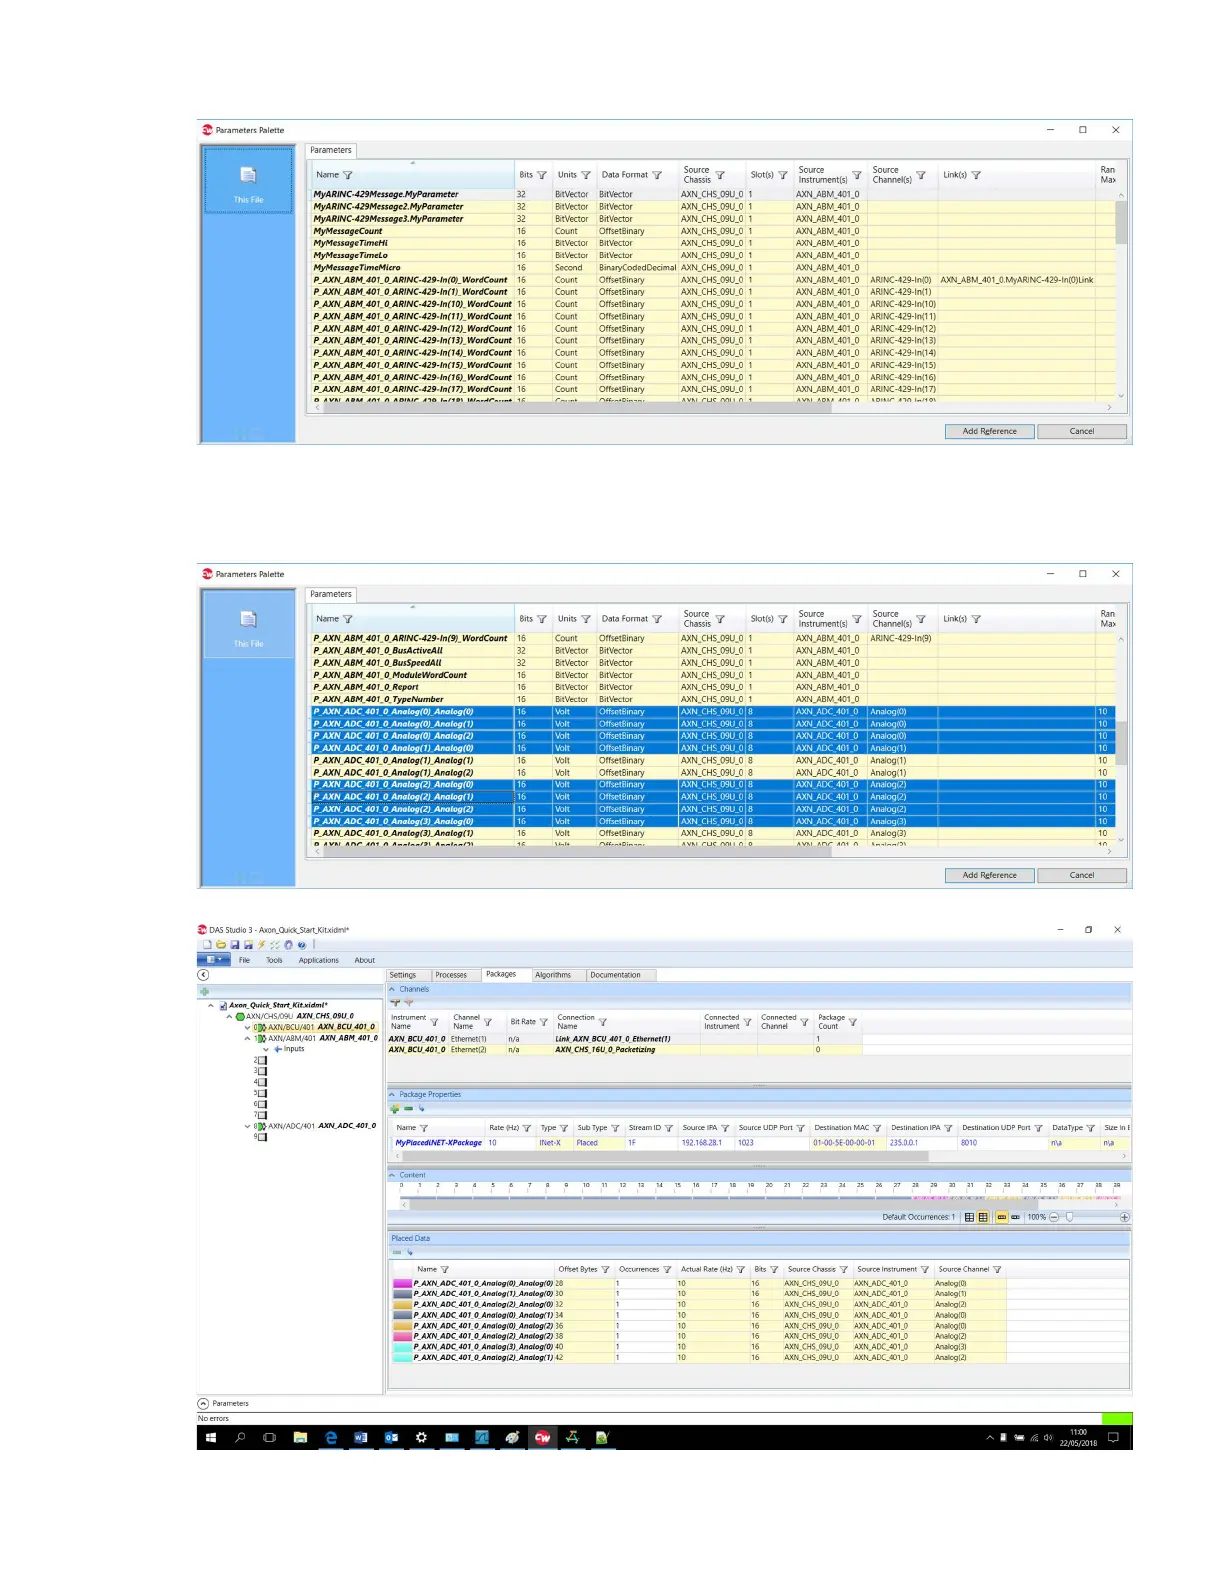Click the zoom in plus icon in Content panel

click(x=1124, y=1217)
